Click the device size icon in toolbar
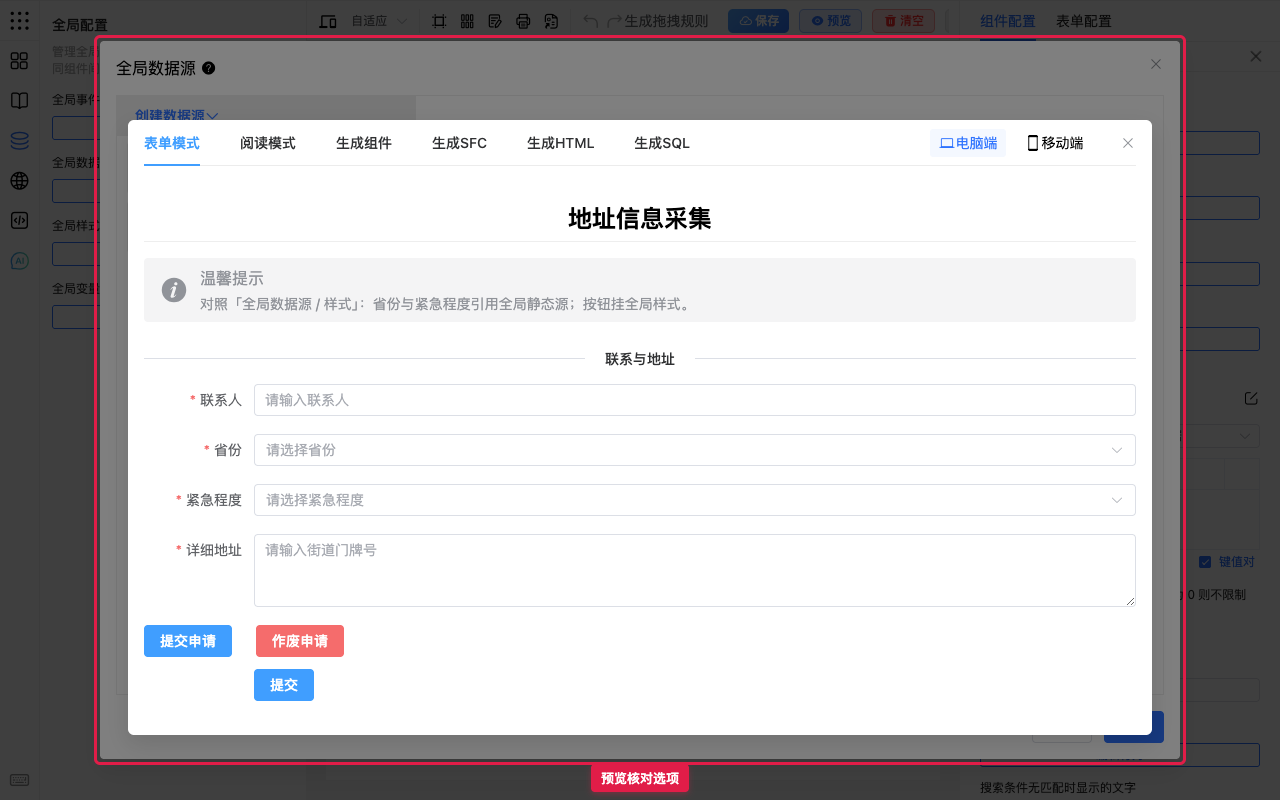This screenshot has width=1280, height=800. 328,21
